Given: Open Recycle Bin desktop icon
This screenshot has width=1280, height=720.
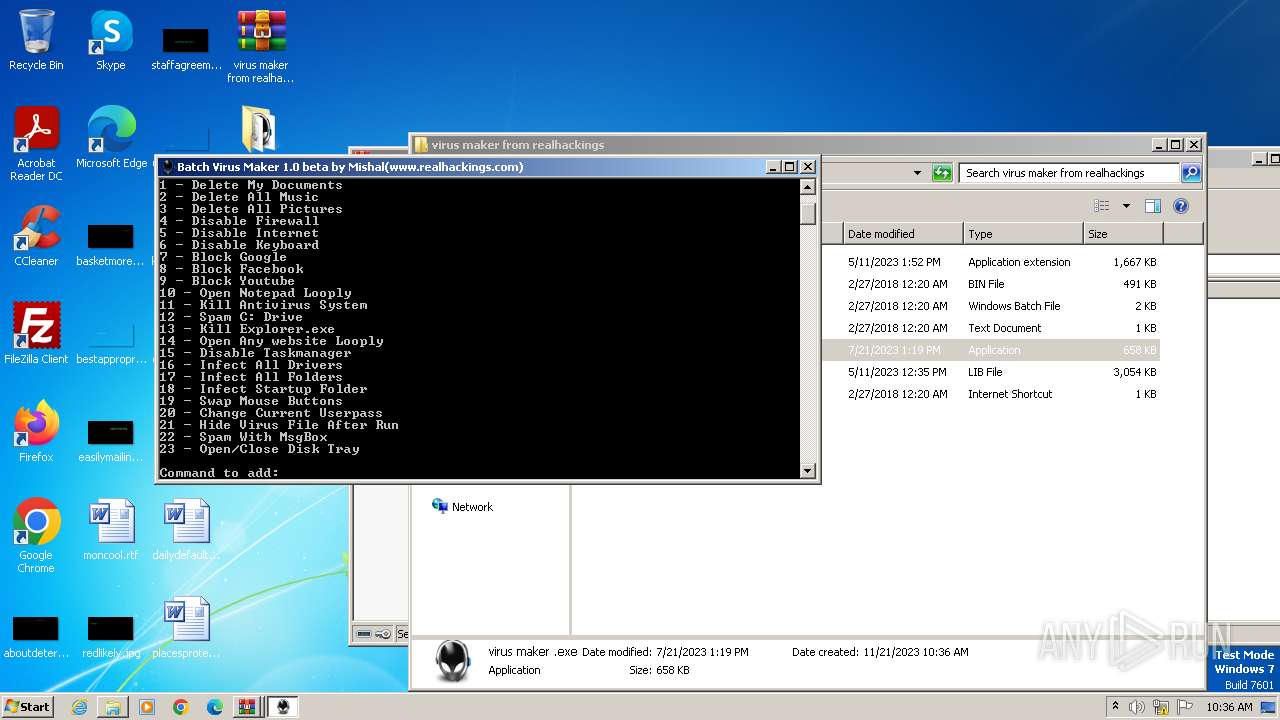Looking at the screenshot, I should point(36,40).
